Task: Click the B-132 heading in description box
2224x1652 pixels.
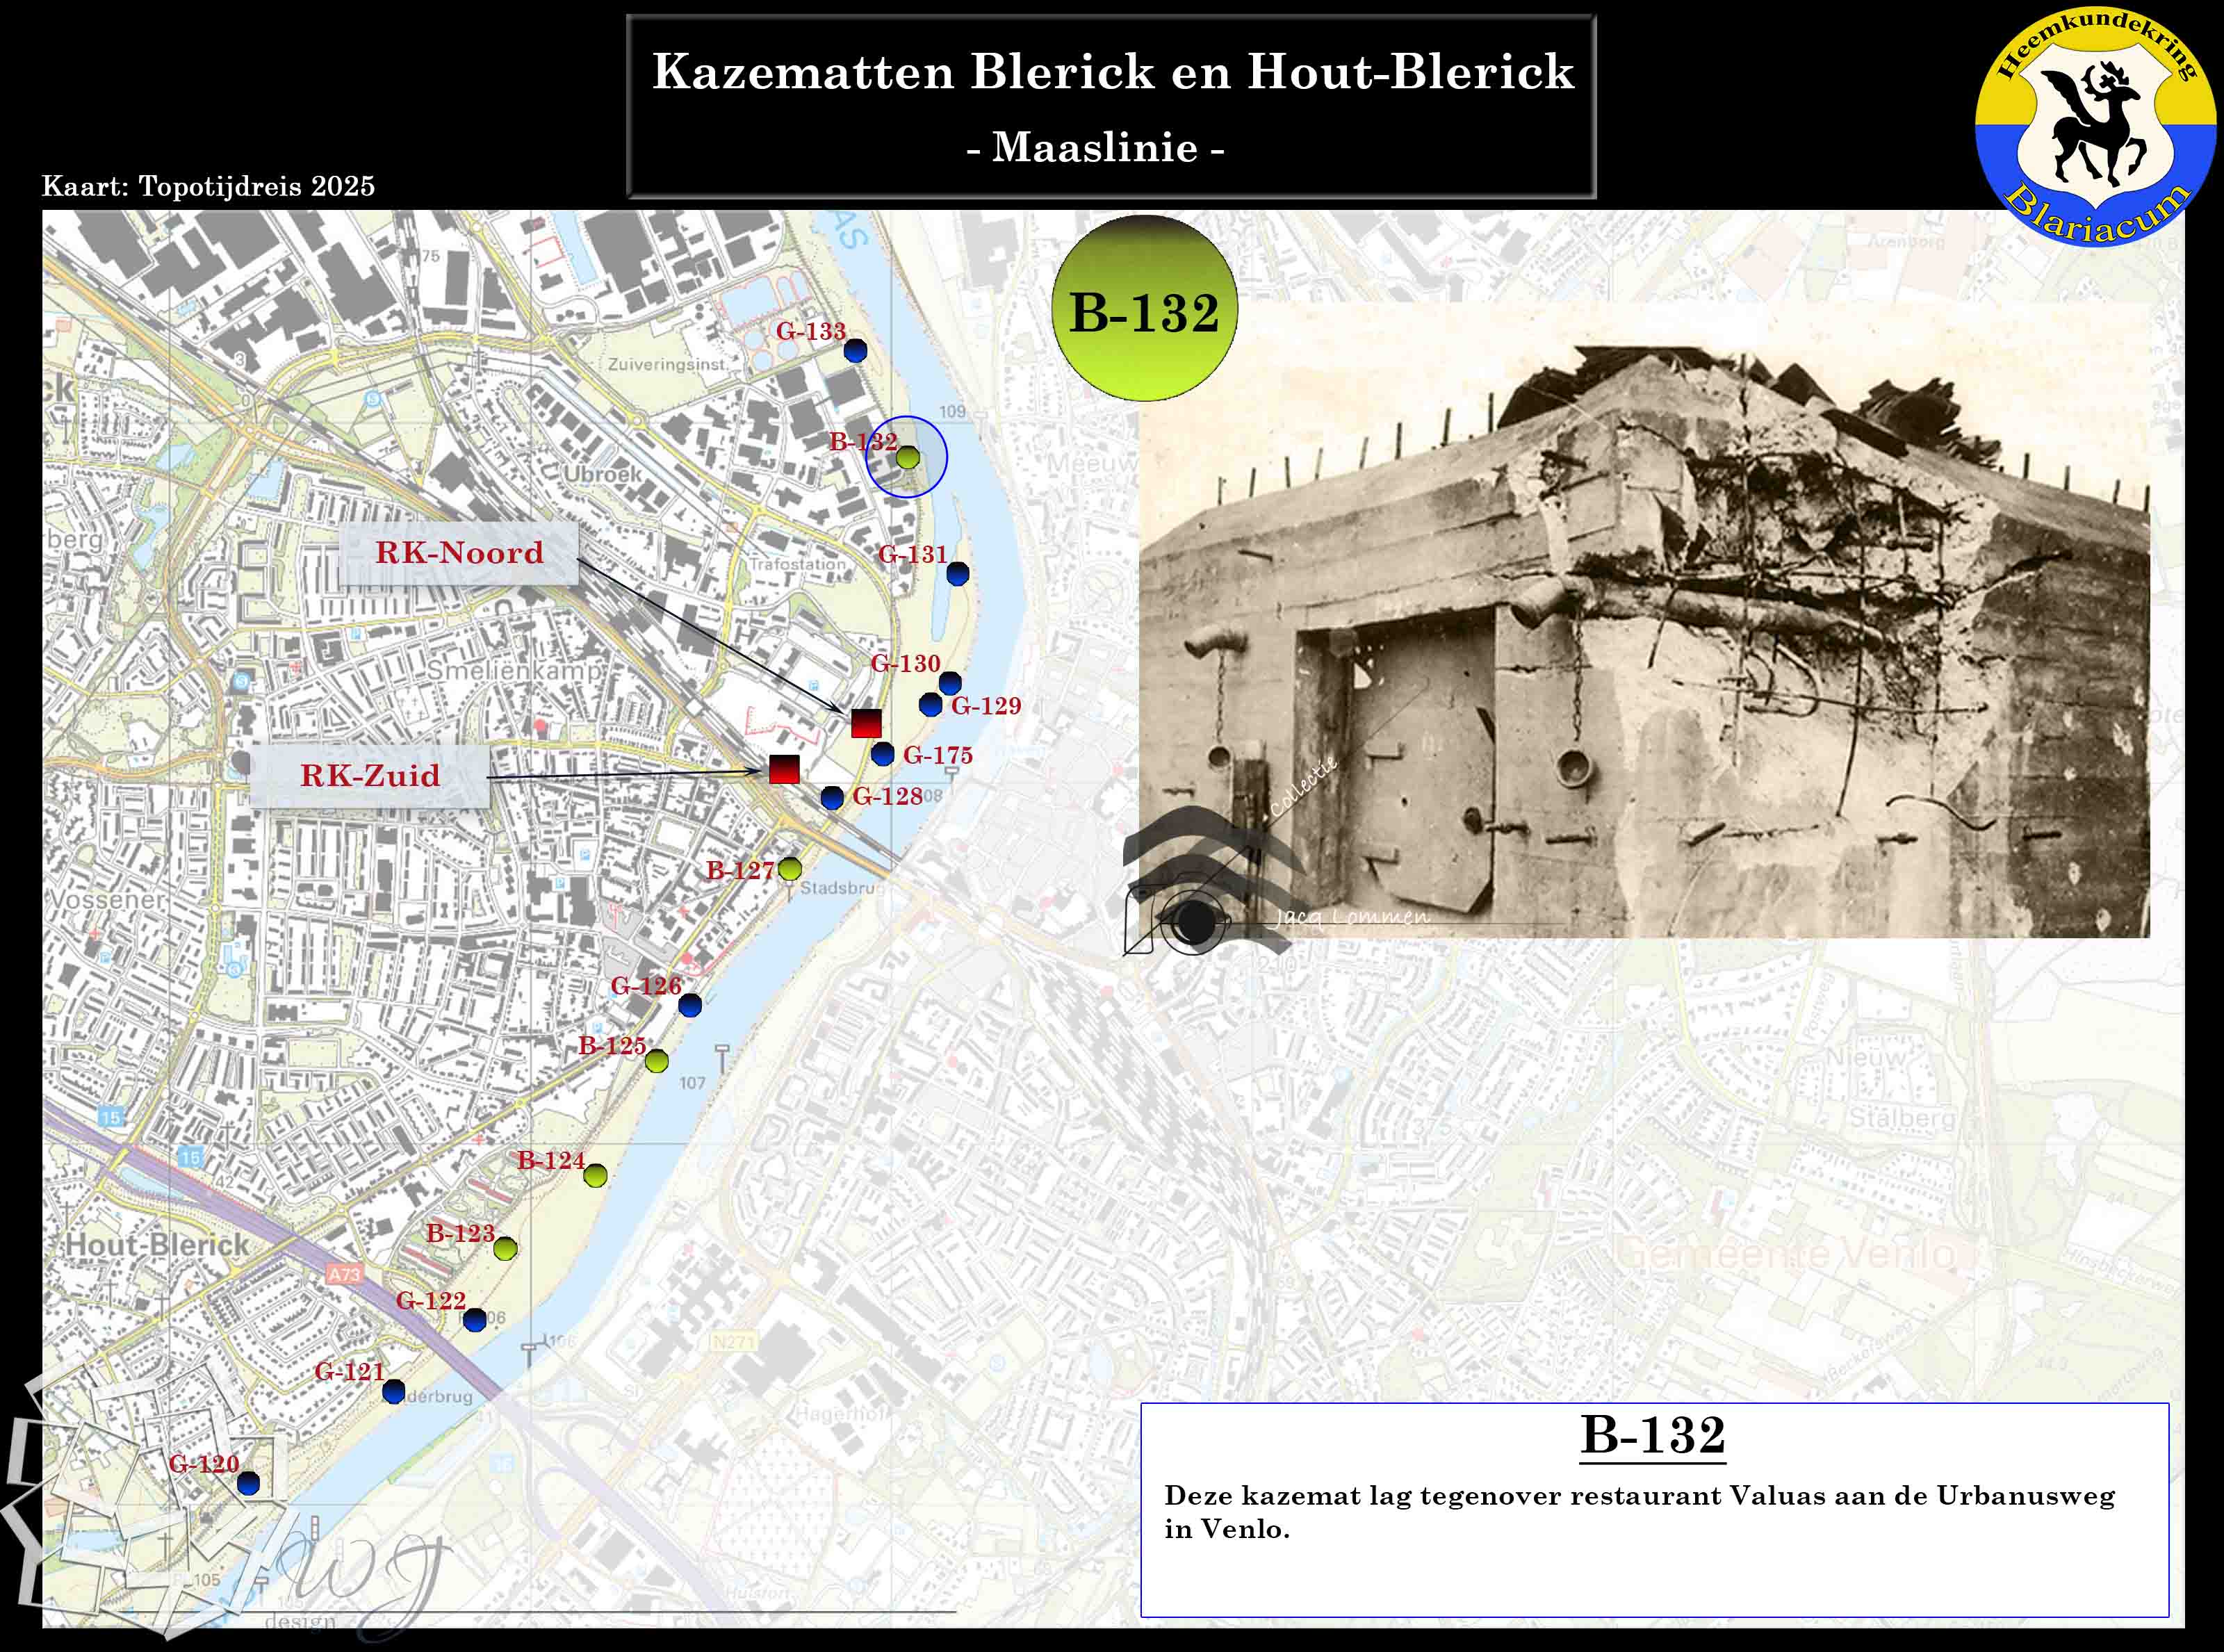Action: tap(1653, 1435)
